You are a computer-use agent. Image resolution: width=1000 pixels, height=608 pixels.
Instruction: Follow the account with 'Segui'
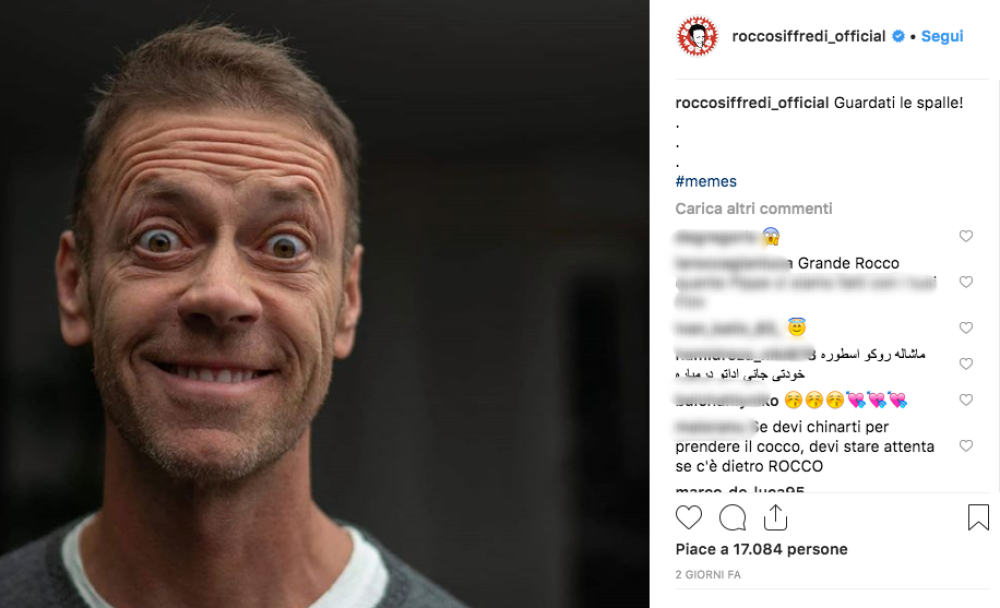pyautogui.click(x=942, y=36)
